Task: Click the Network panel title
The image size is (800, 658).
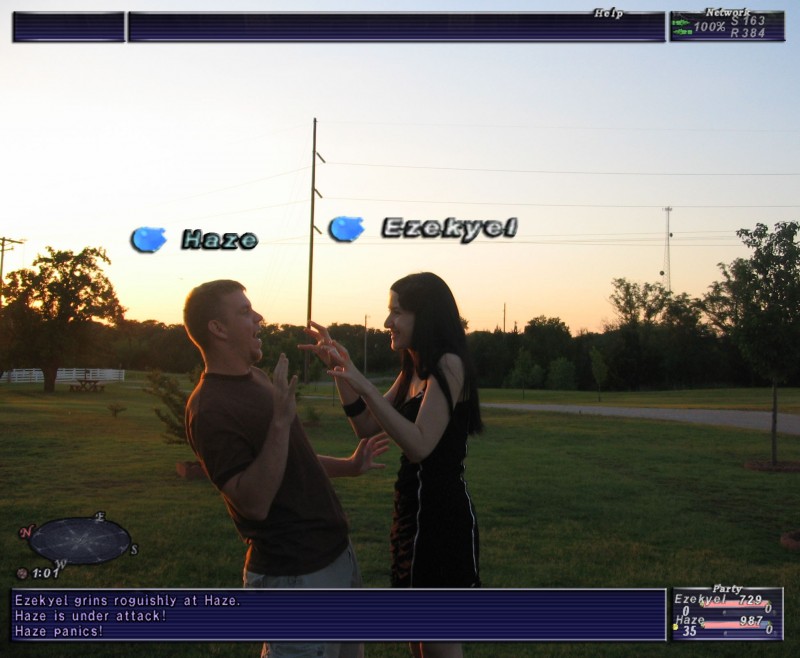Action: [x=727, y=12]
